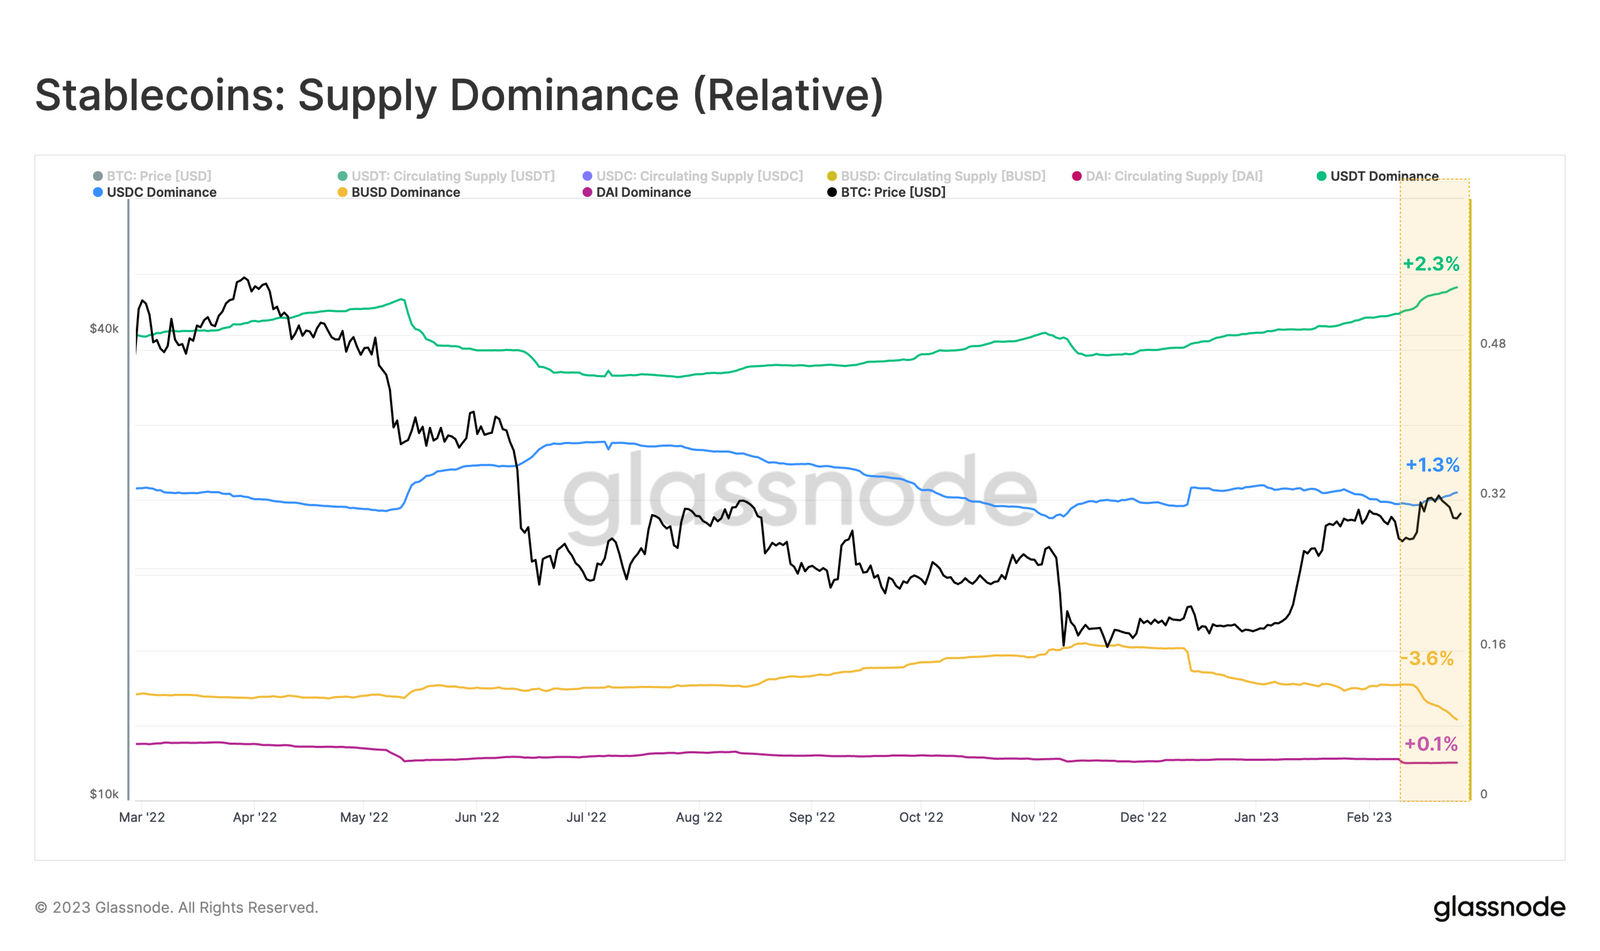Click the chart title Stablecoins: Supply Dominance
Viewport: 1600px width, 951px height.
pyautogui.click(x=459, y=95)
